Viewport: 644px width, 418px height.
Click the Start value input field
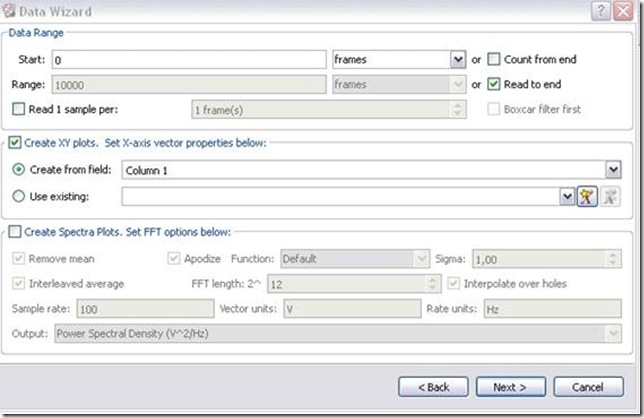[190, 60]
